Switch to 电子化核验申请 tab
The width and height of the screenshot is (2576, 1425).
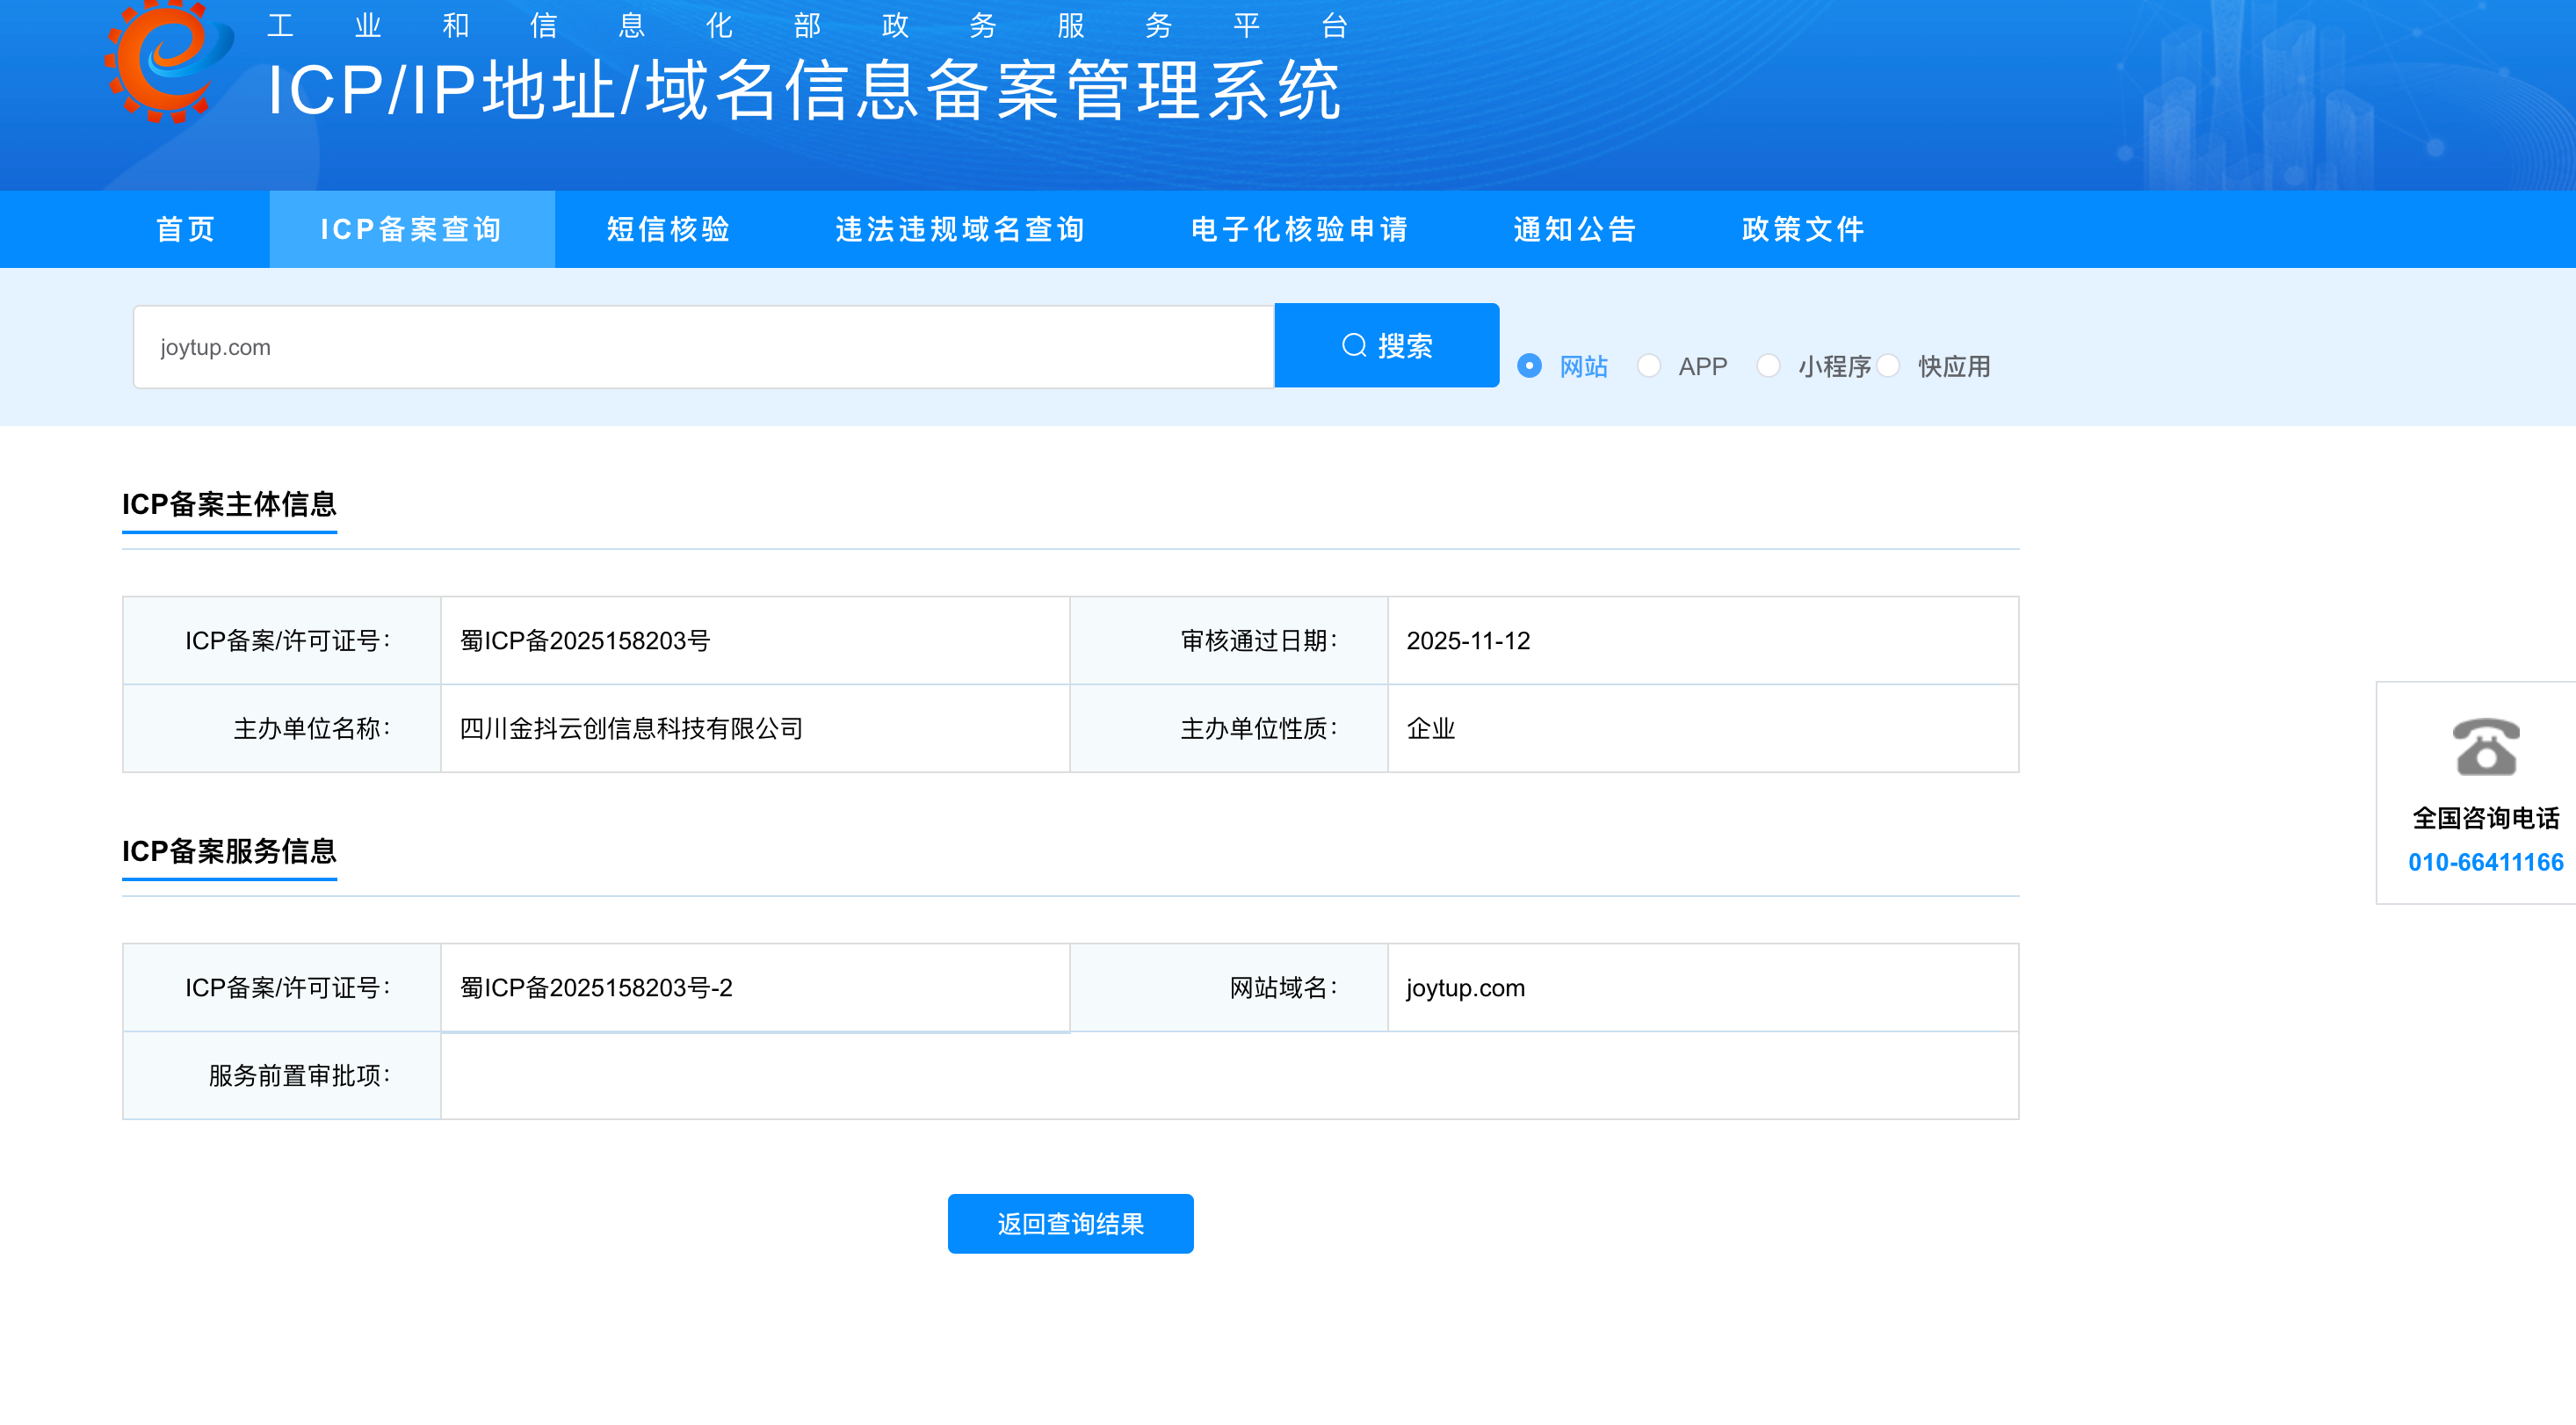(1299, 229)
